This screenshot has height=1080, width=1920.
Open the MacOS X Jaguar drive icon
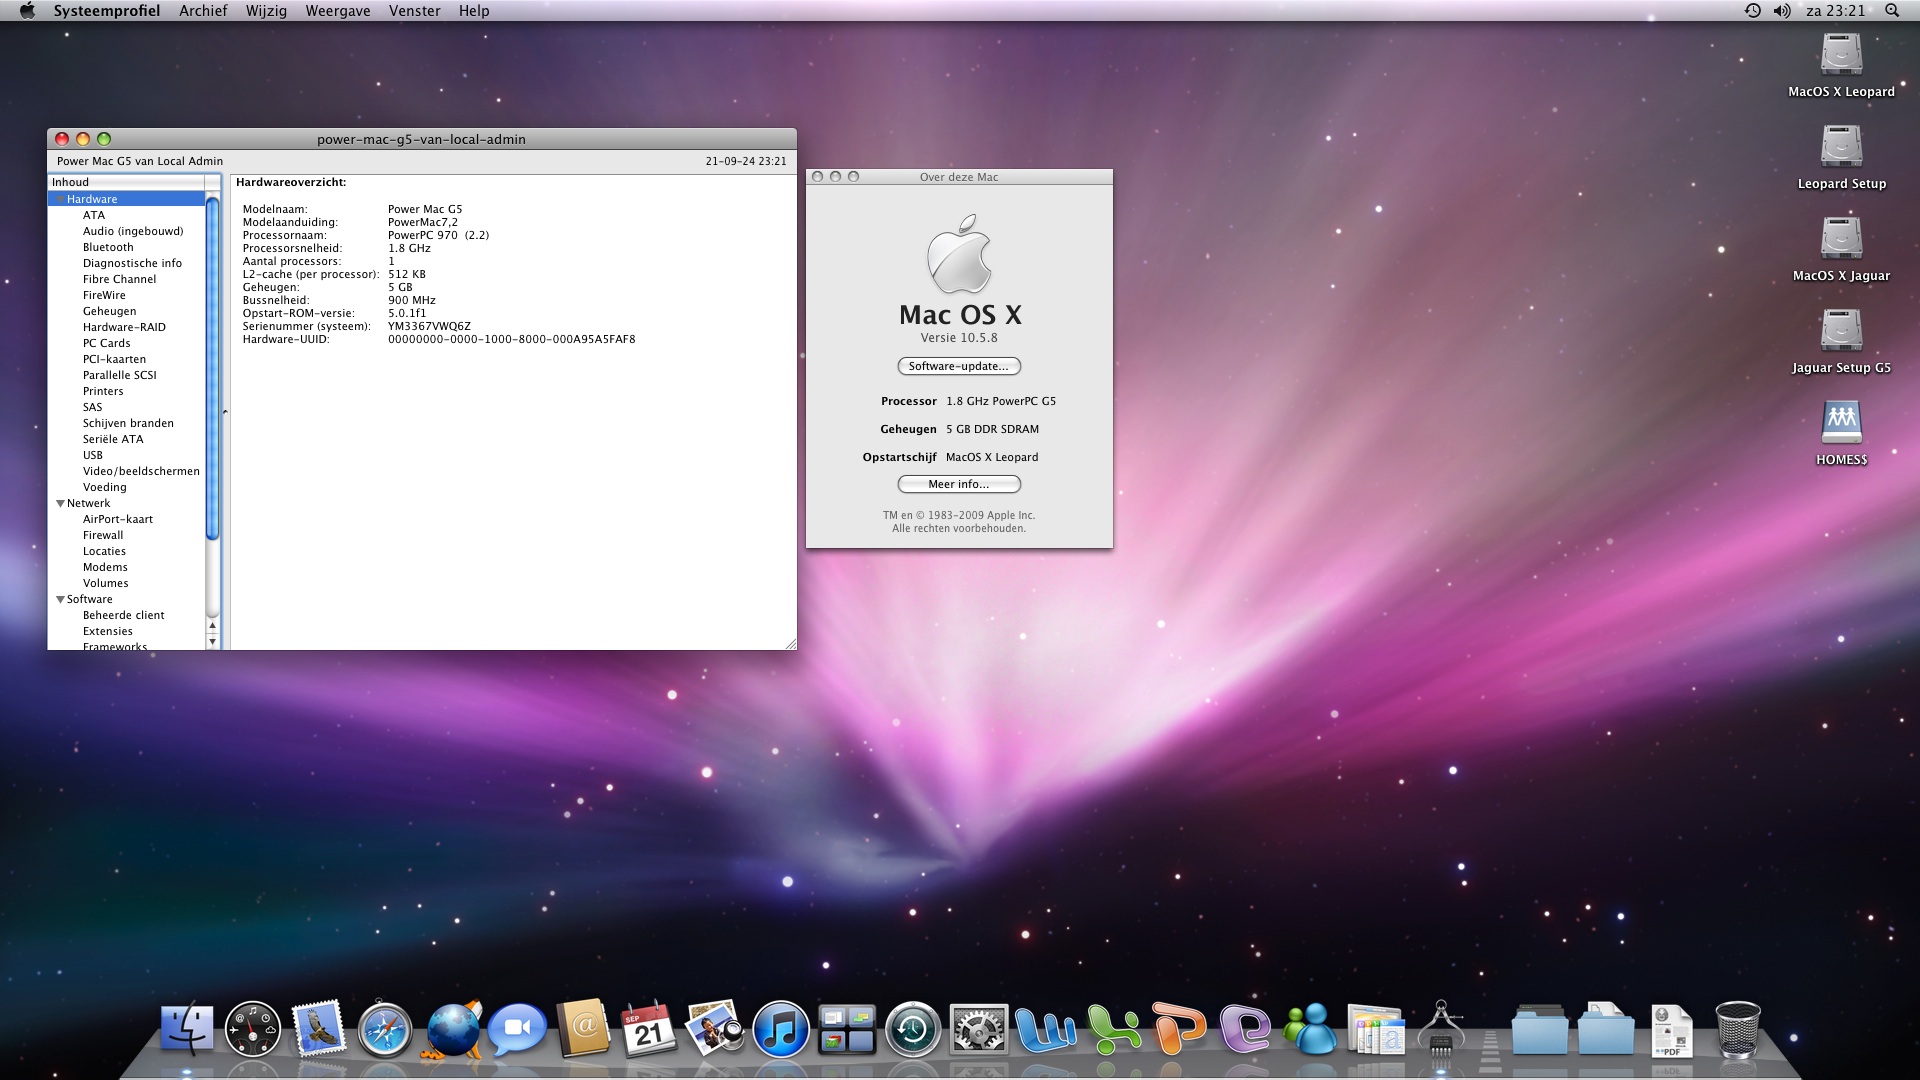(x=1841, y=239)
